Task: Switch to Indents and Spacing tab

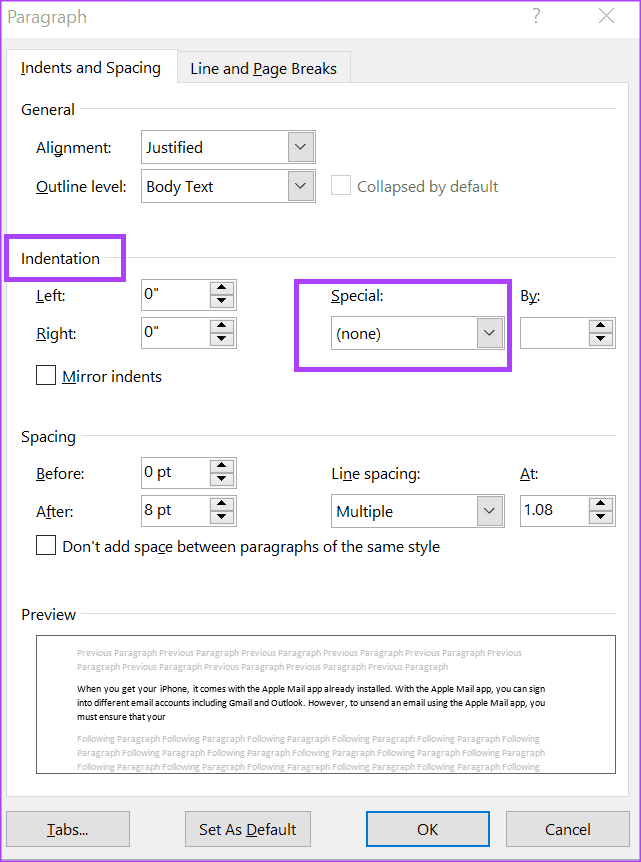Action: click(x=91, y=68)
